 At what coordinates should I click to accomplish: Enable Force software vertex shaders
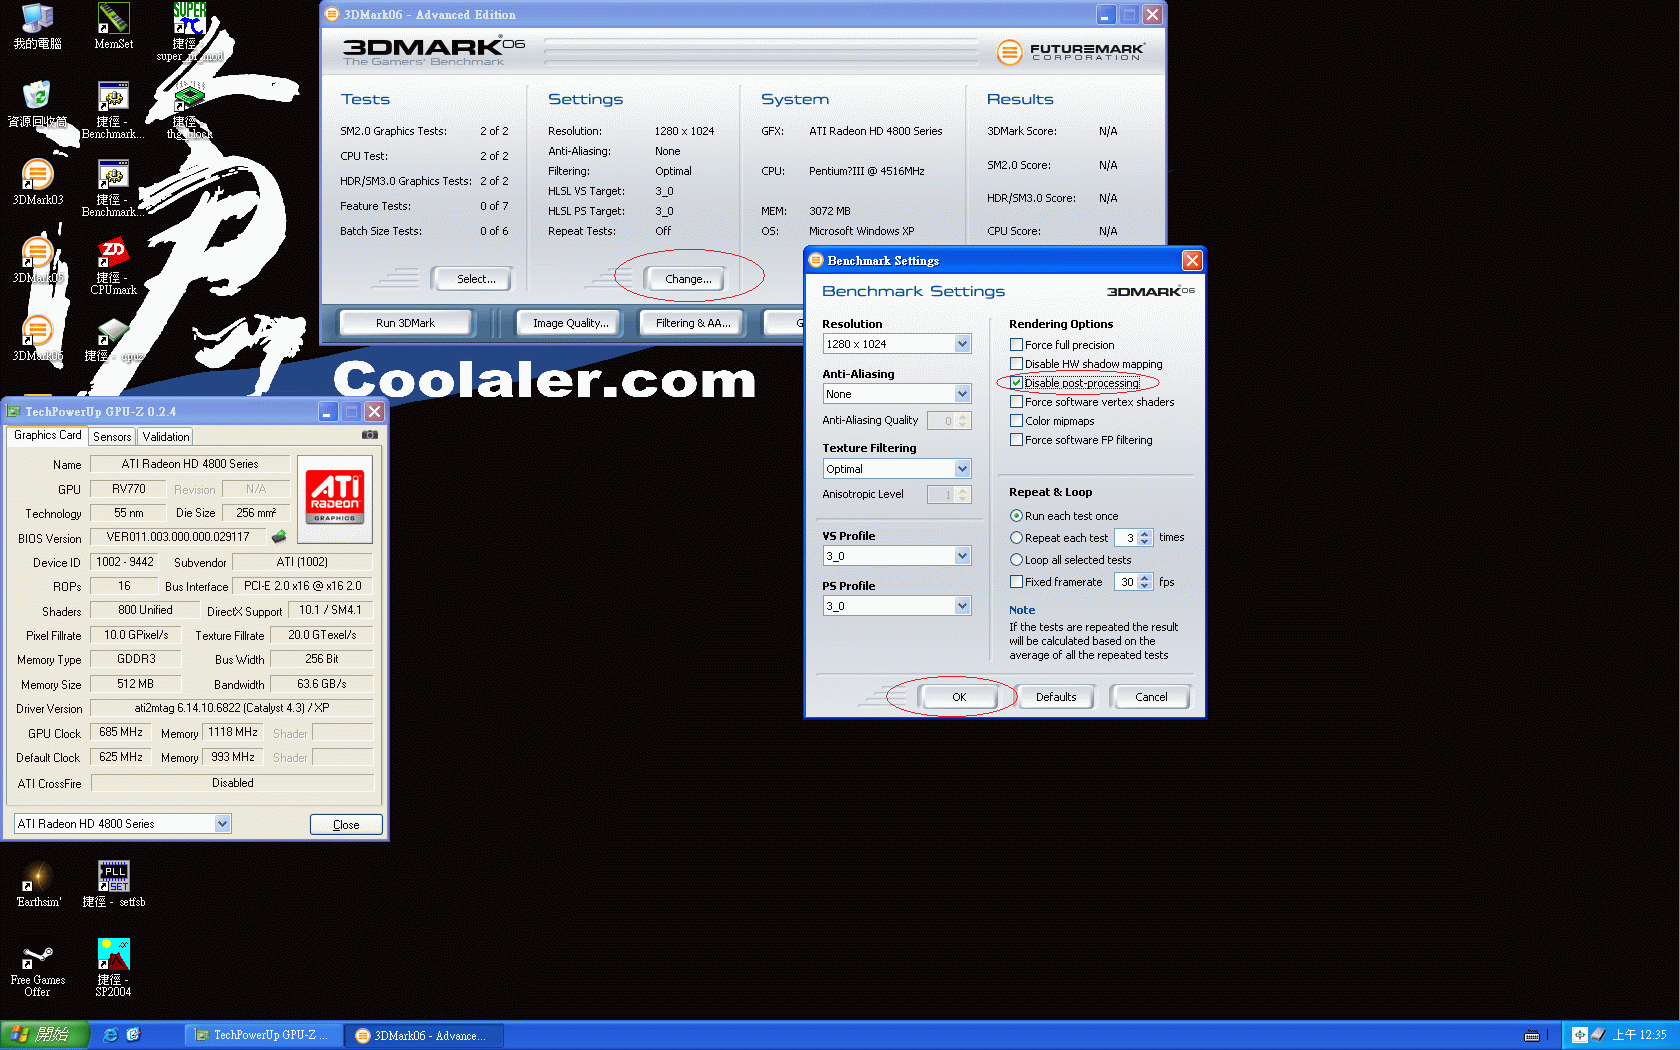[x=1016, y=402]
